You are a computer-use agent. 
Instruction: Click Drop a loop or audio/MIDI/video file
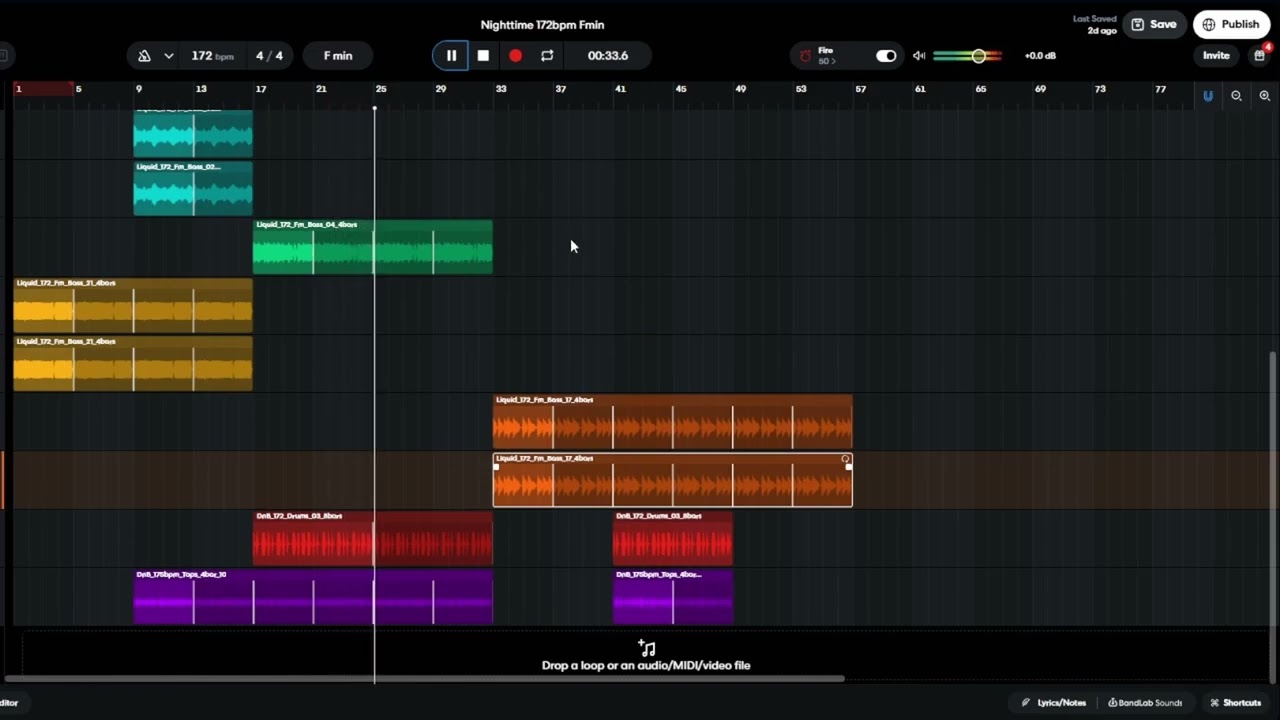(646, 665)
